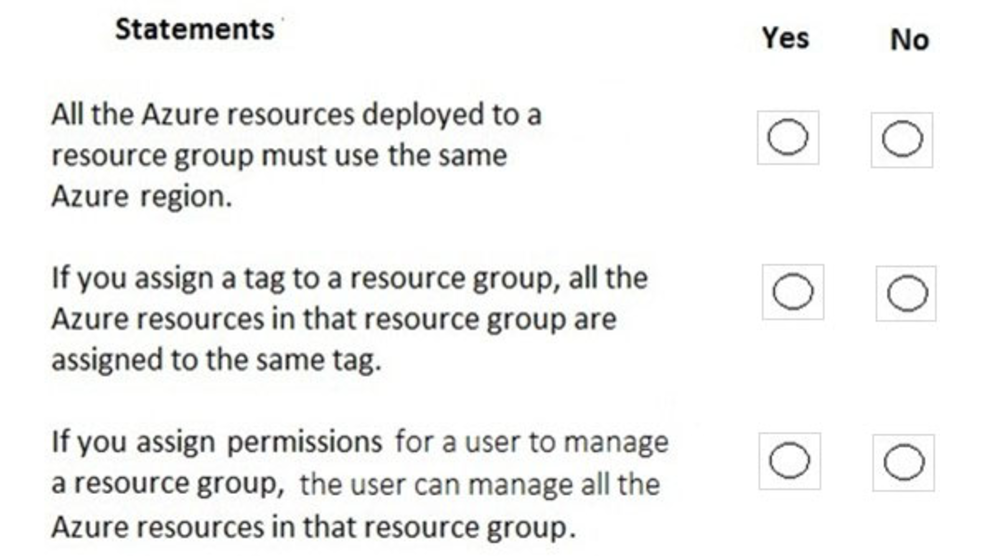Click the line starting 'If you assign a tag'
This screenshot has height=557, width=1005.
[349, 277]
